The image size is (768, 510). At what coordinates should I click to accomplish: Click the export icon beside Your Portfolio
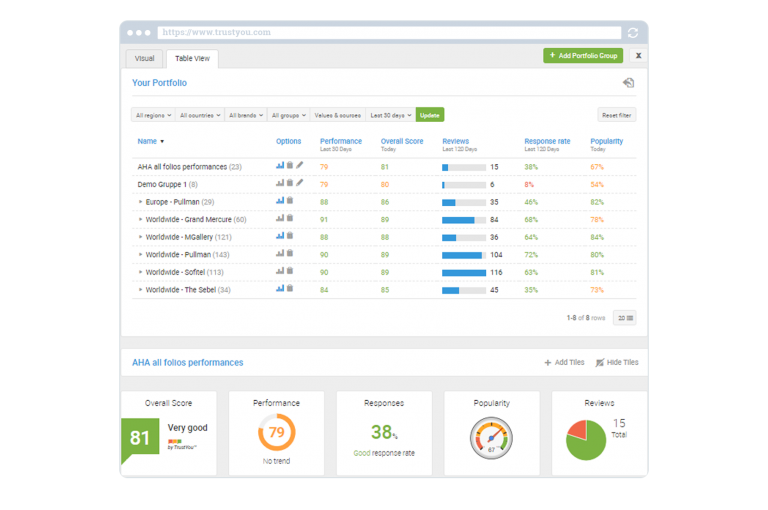(x=628, y=83)
